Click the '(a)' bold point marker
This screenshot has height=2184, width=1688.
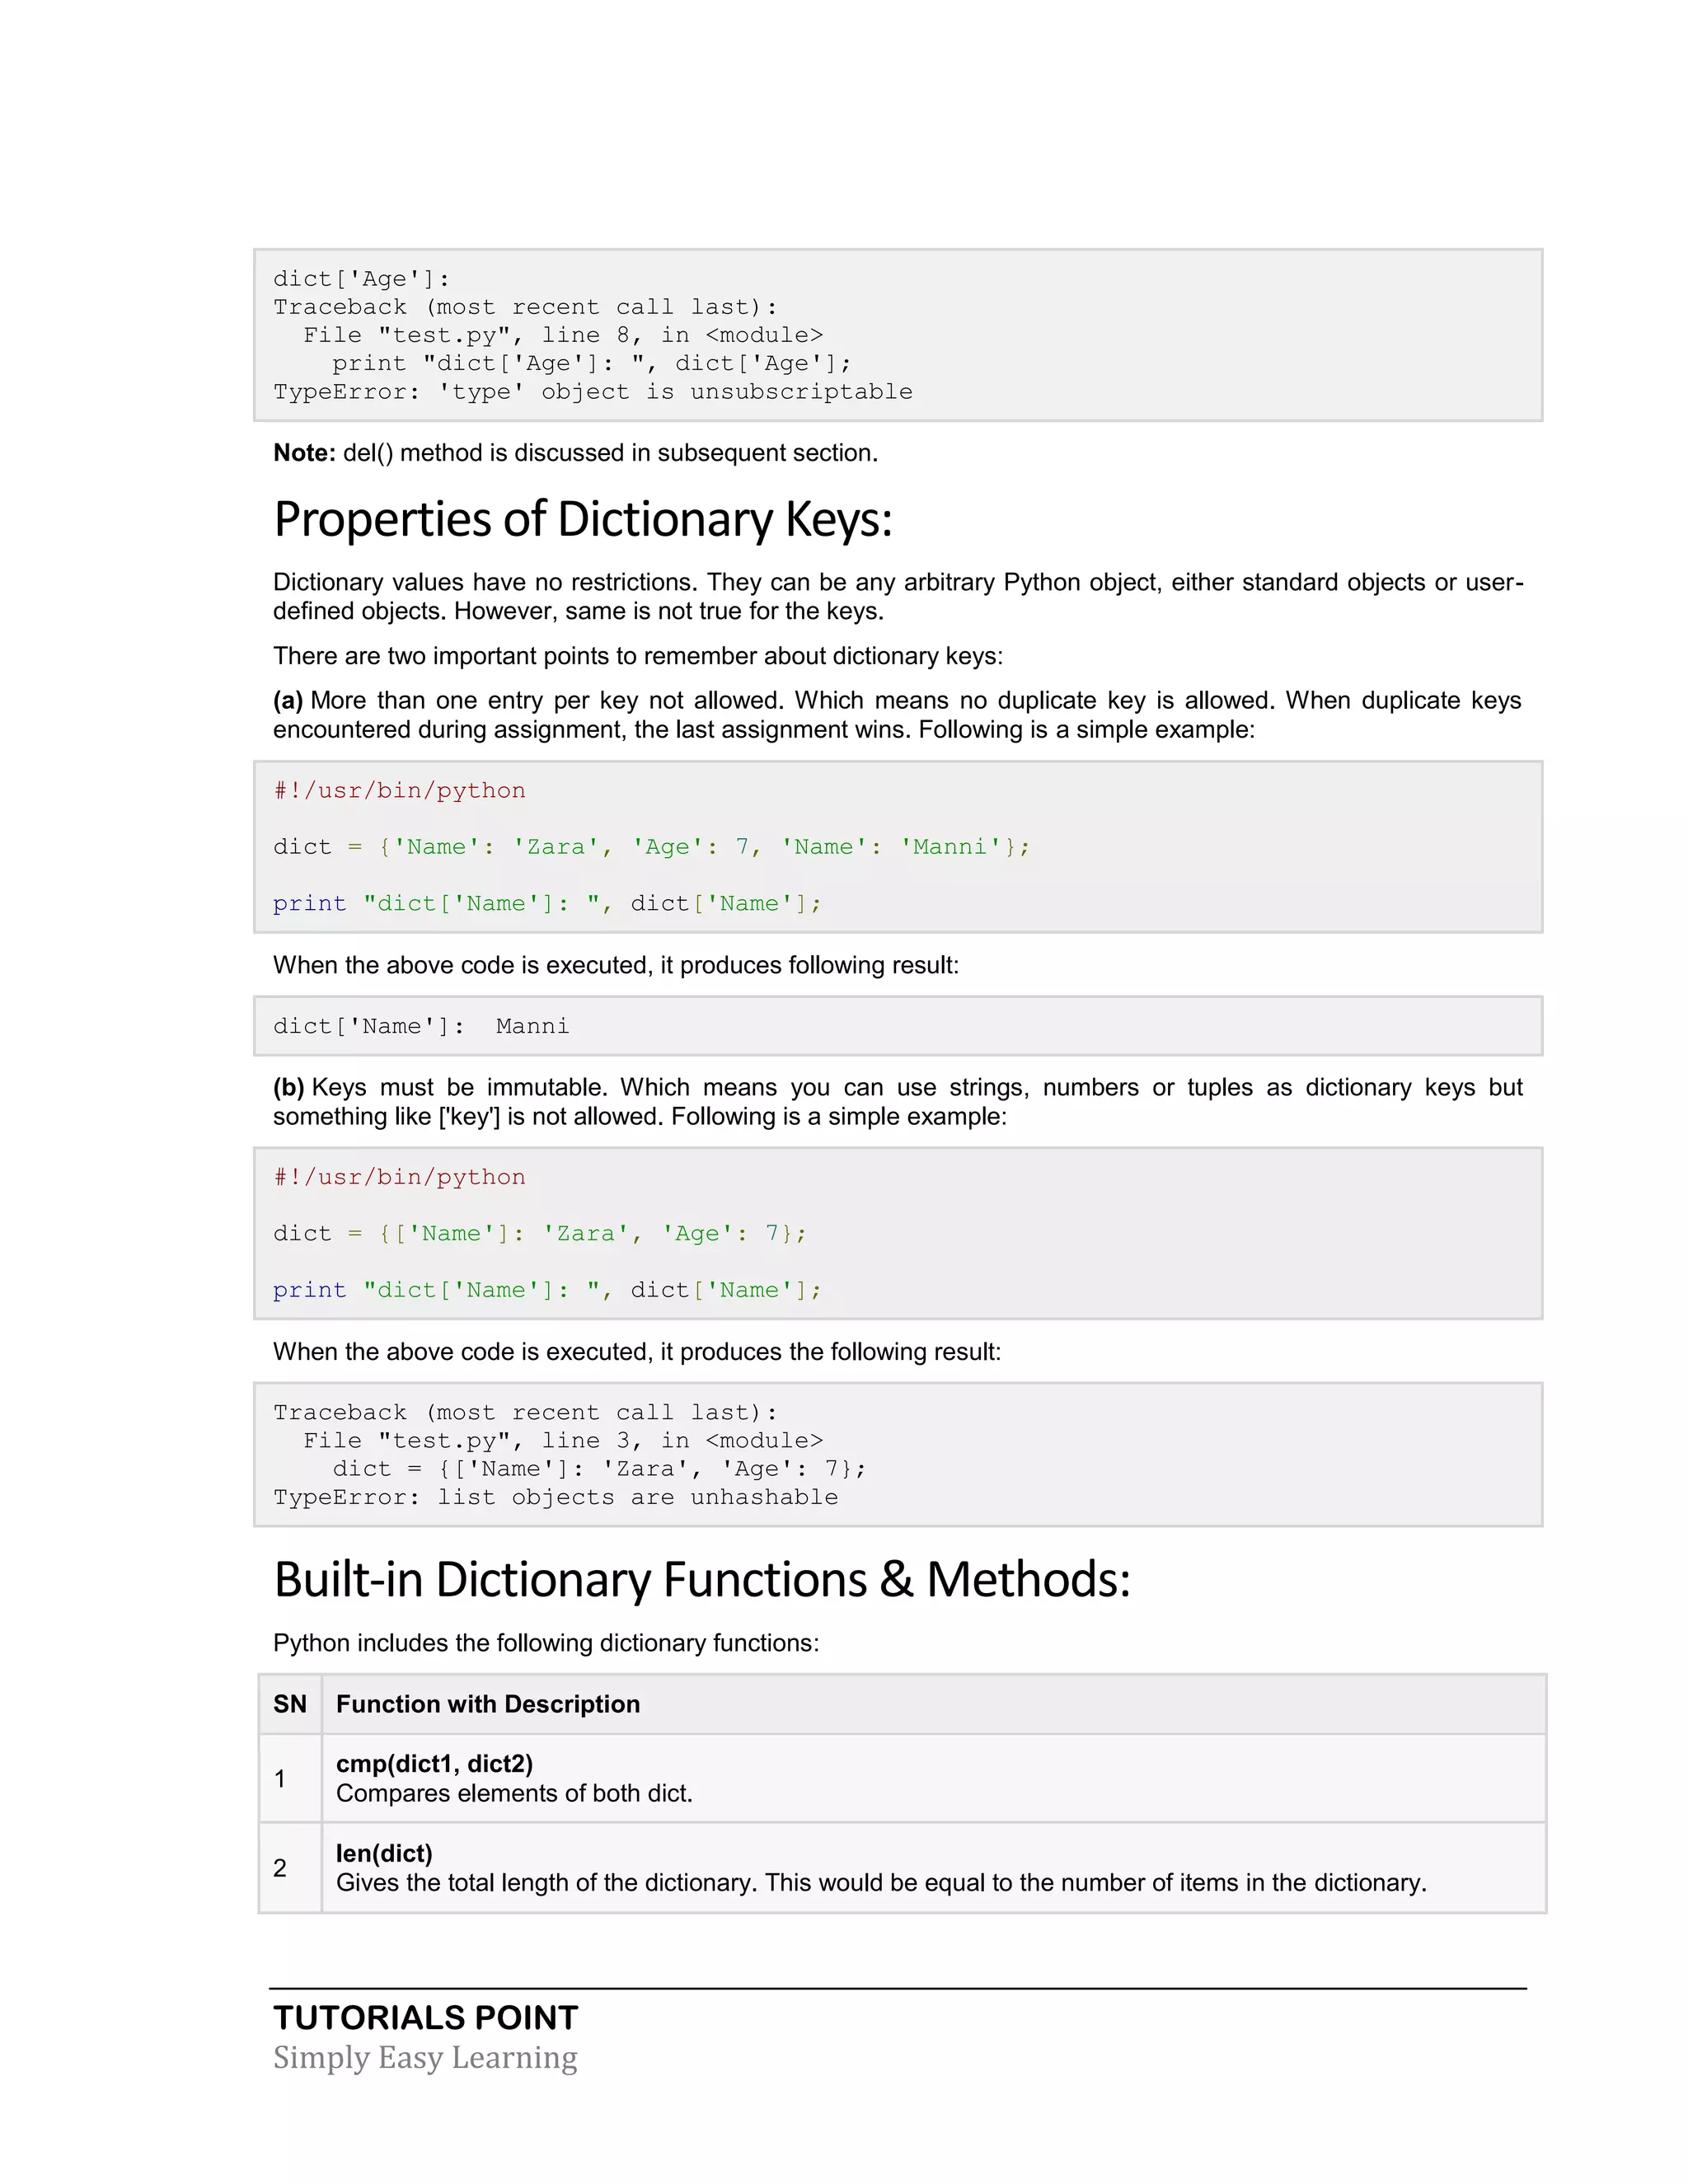tap(288, 701)
